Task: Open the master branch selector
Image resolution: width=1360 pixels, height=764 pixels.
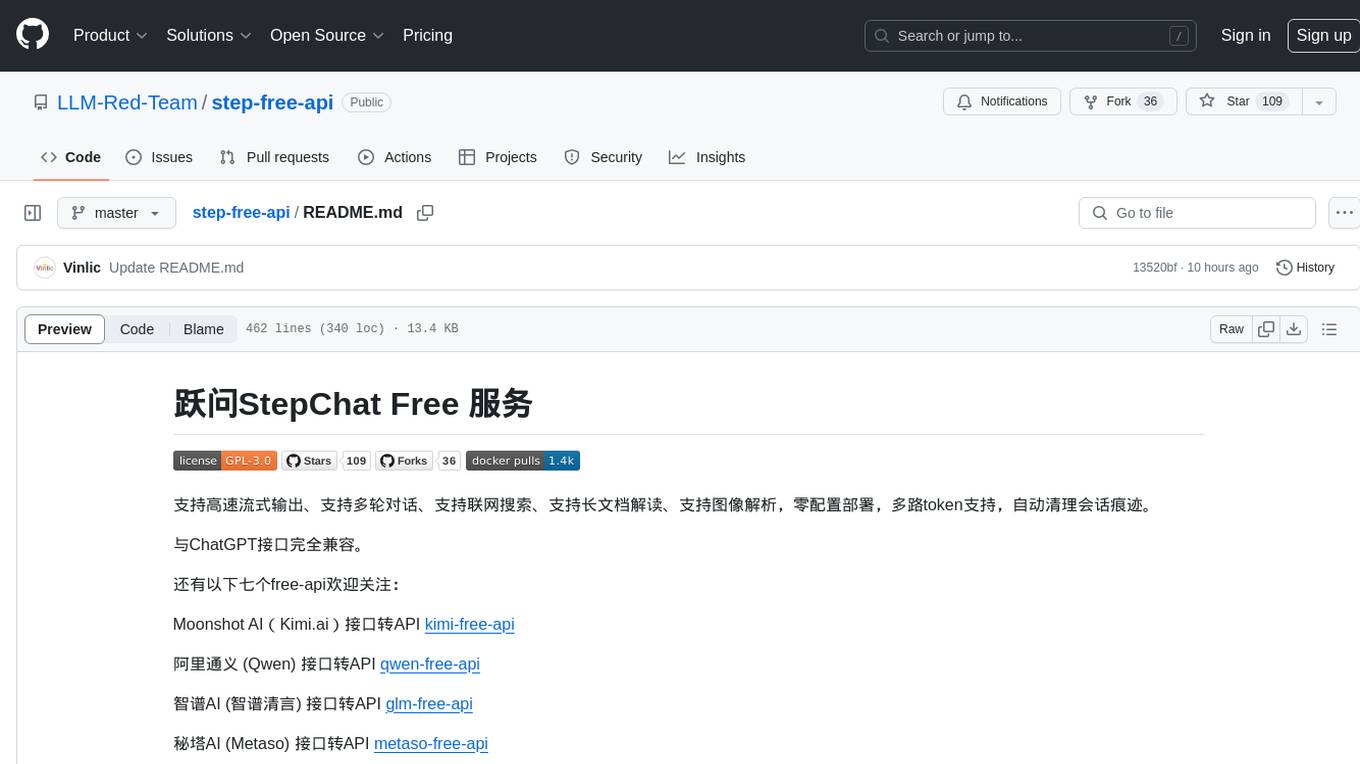Action: pos(116,213)
